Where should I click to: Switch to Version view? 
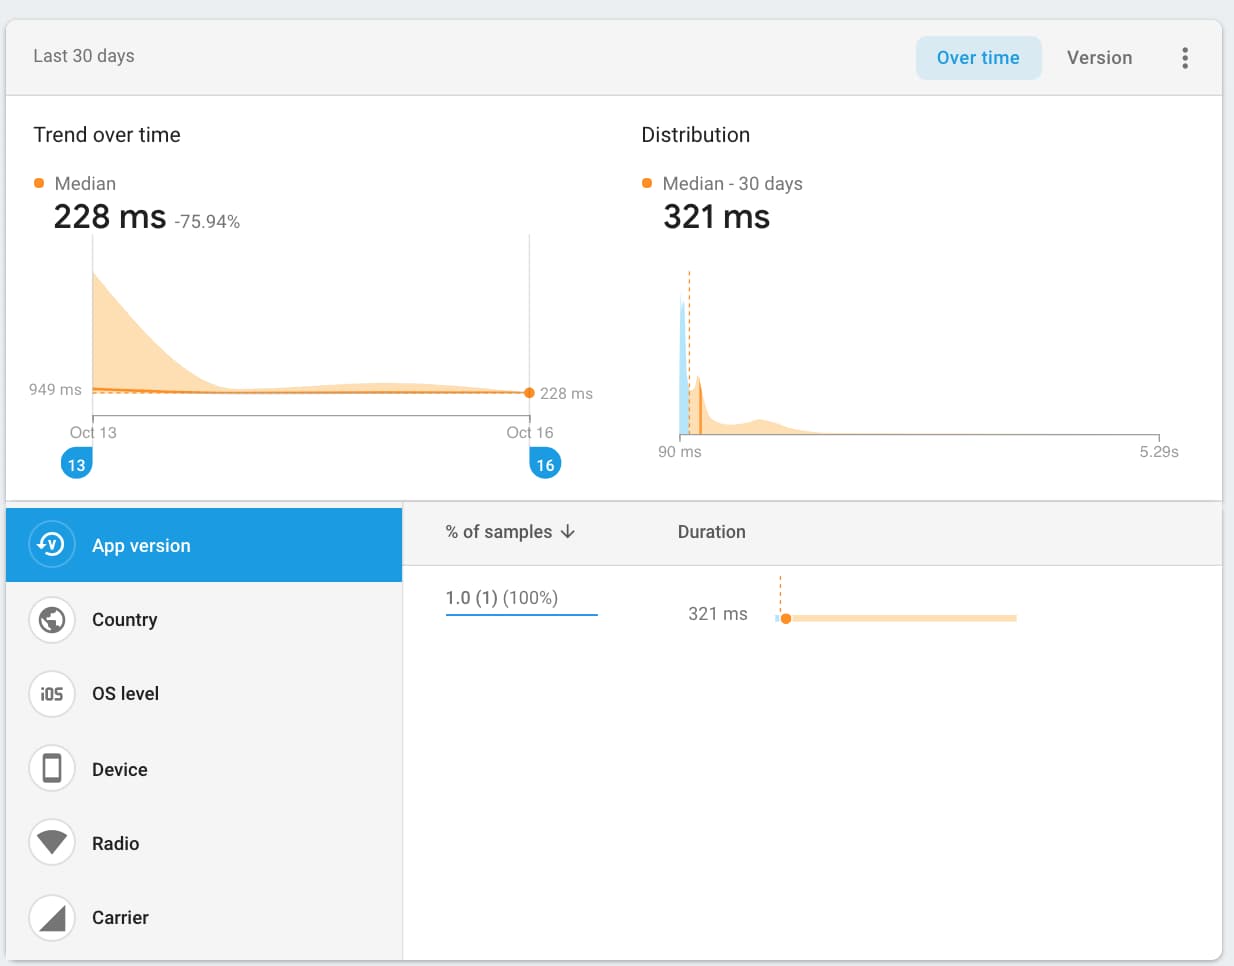click(x=1099, y=58)
